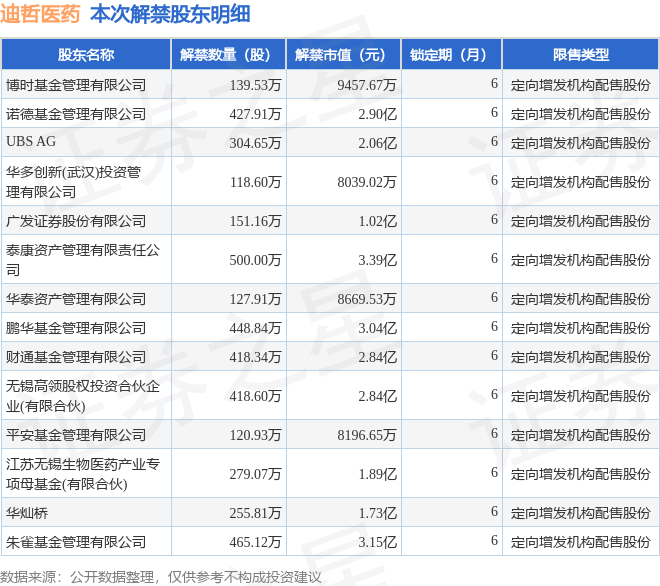This screenshot has width=660, height=586.
Task: Click shareholder 泰康资产管理有限责任公司
Action: click(82, 260)
